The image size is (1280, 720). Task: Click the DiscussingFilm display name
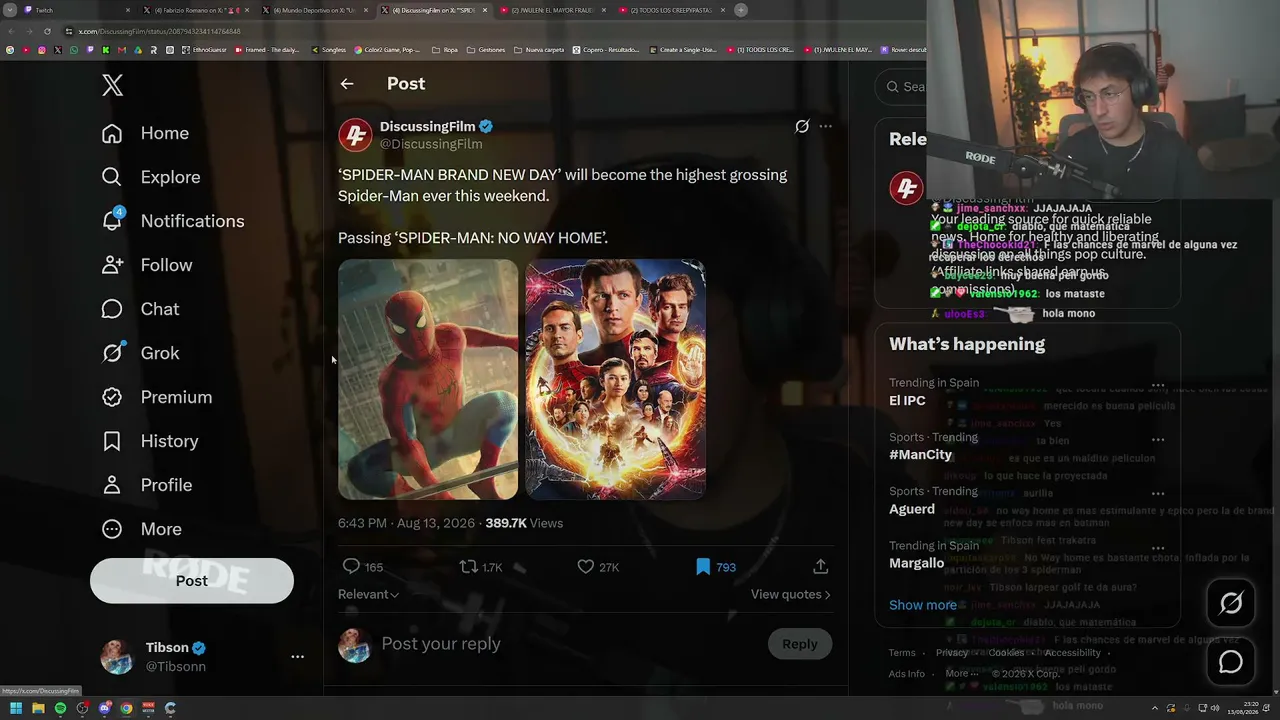pos(427,126)
